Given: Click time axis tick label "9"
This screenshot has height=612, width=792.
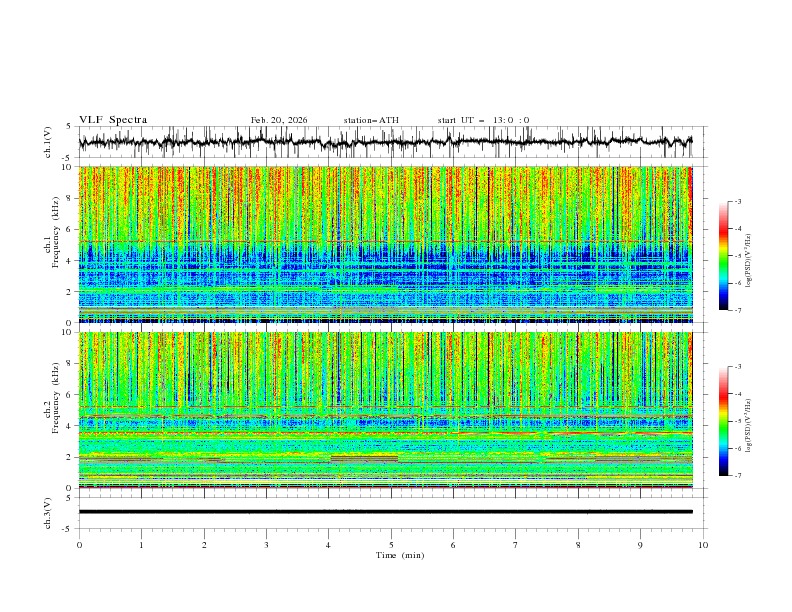Looking at the screenshot, I should [640, 545].
